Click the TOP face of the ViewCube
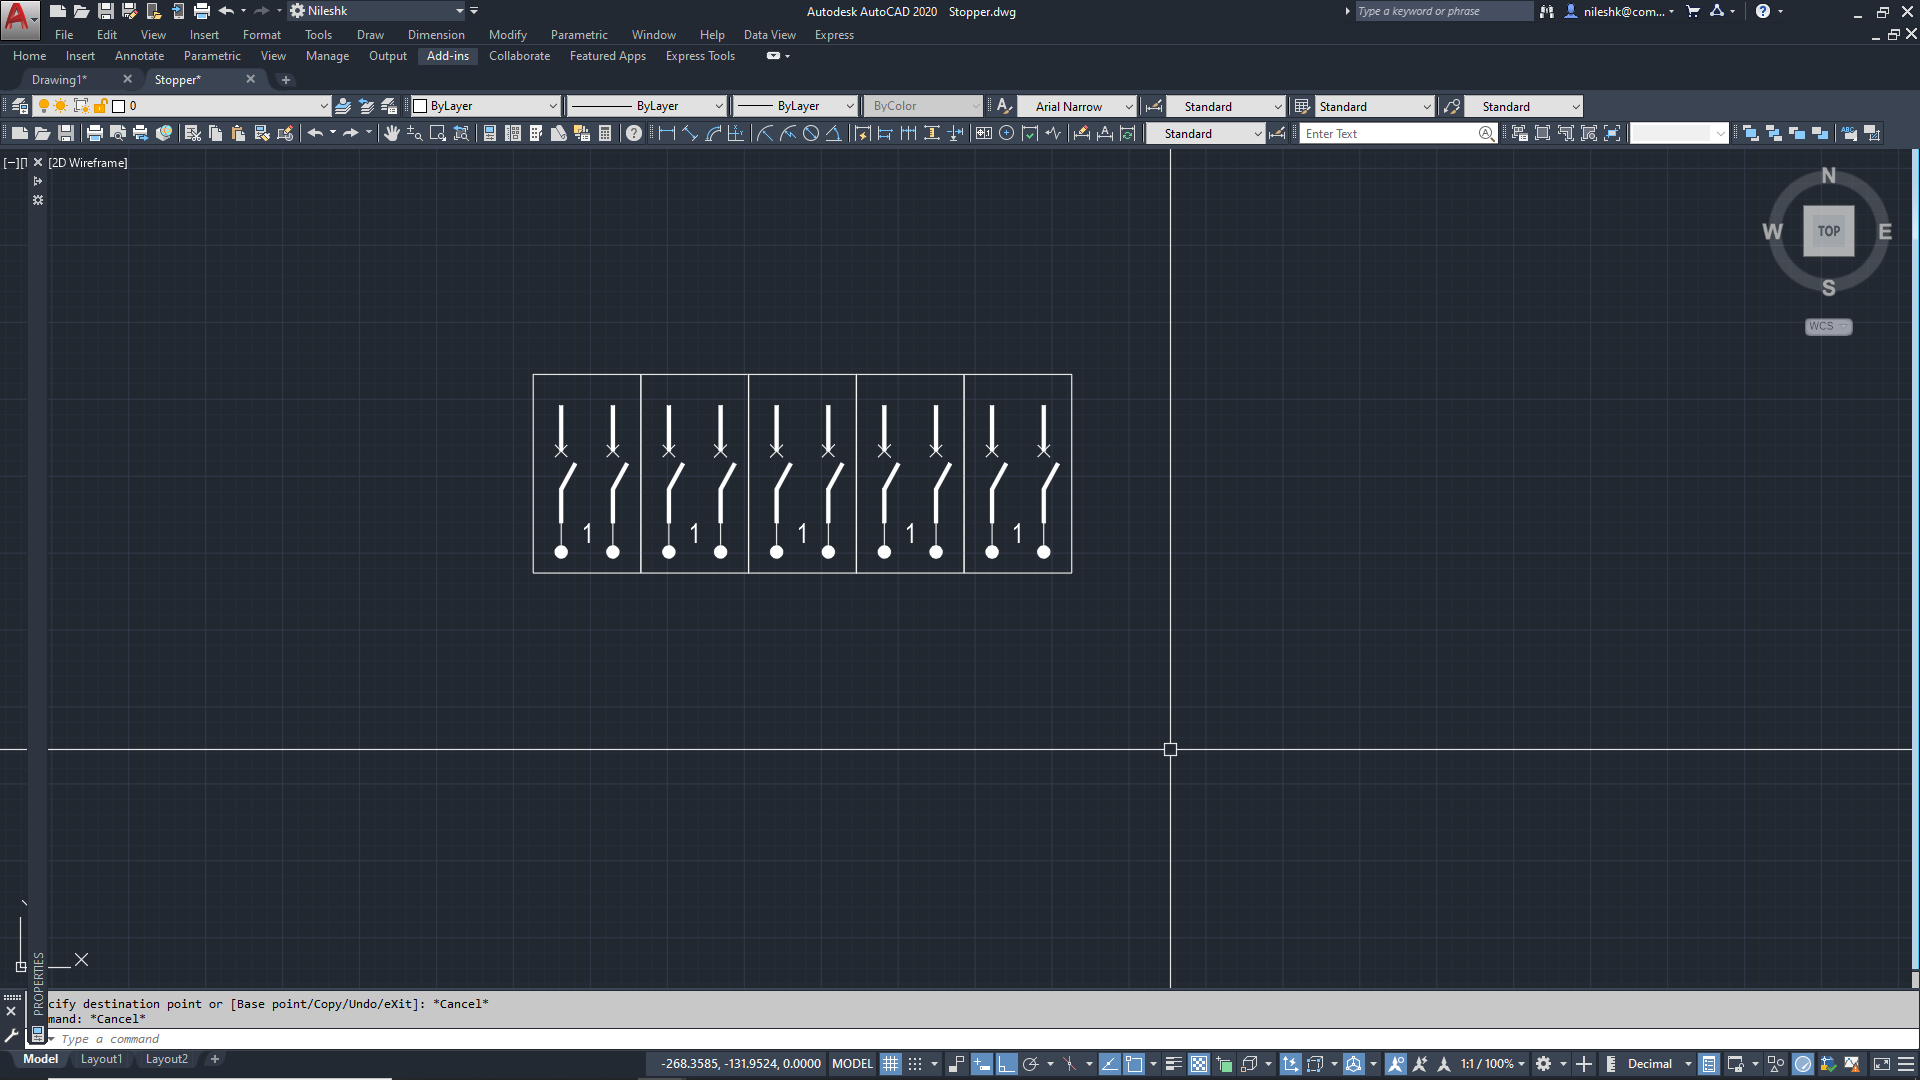The height and width of the screenshot is (1080, 1920). (x=1828, y=230)
